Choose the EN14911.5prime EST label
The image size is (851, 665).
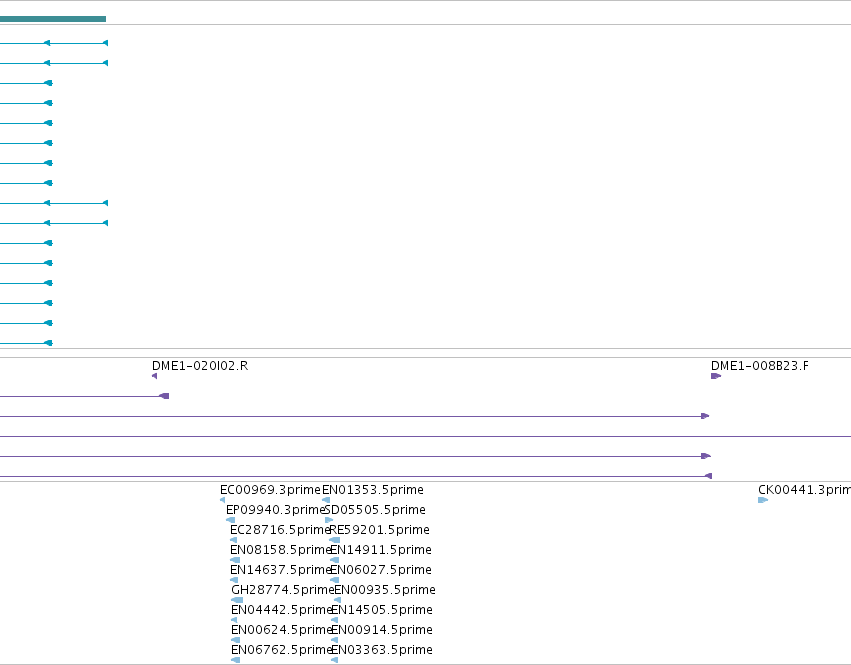coord(381,550)
